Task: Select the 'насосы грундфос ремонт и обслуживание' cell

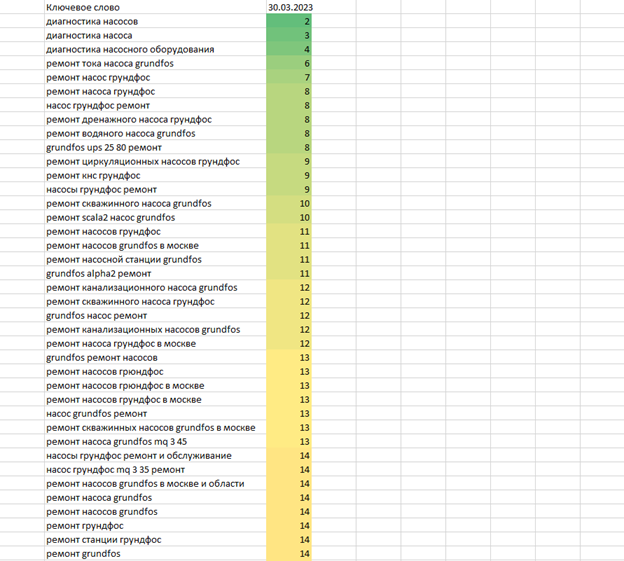Action: click(155, 456)
